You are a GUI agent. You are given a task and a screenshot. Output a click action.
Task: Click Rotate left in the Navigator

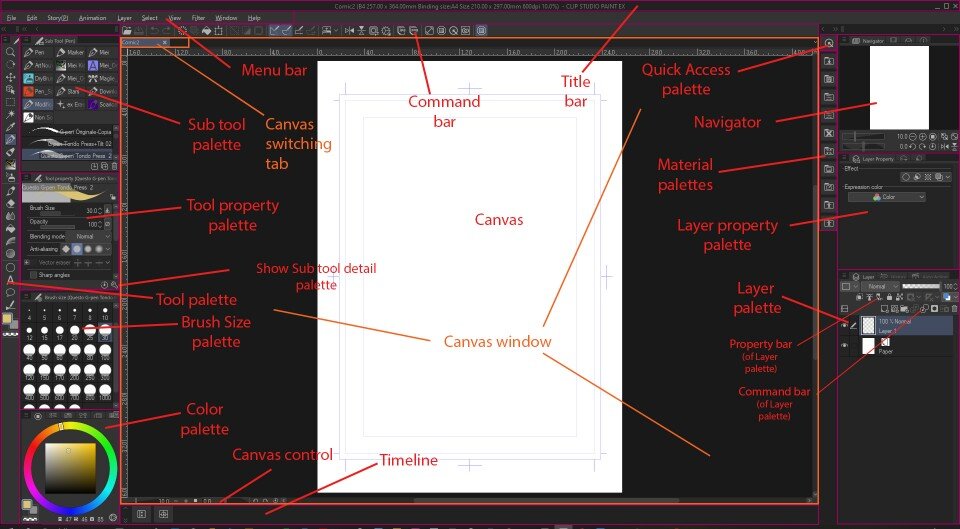913,146
